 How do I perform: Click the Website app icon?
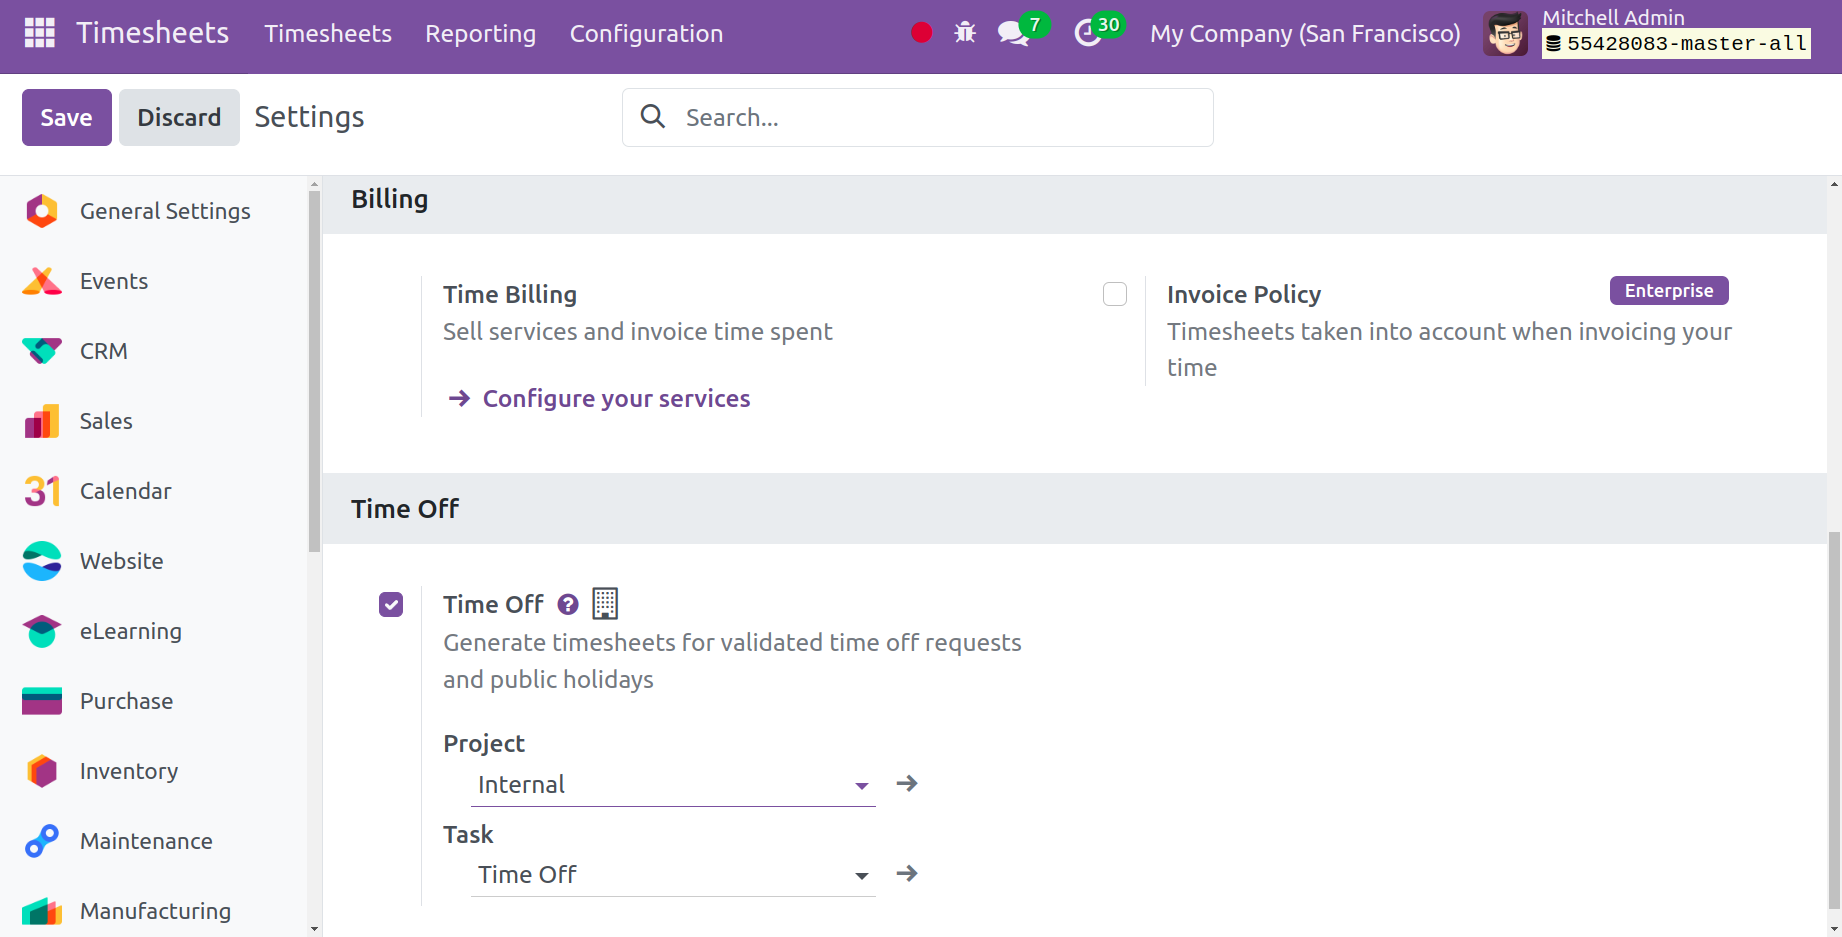tap(42, 561)
